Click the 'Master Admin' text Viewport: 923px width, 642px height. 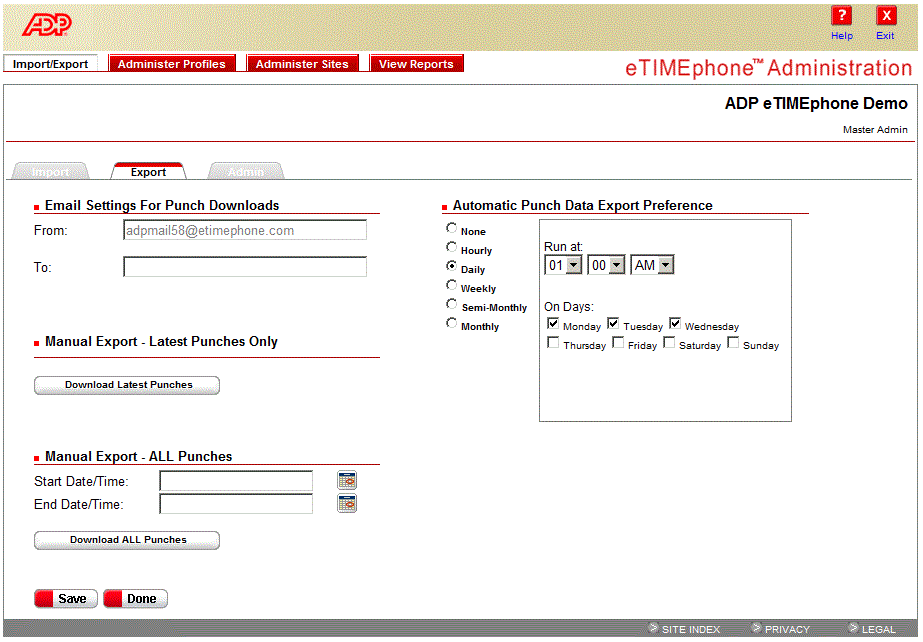pyautogui.click(x=875, y=129)
